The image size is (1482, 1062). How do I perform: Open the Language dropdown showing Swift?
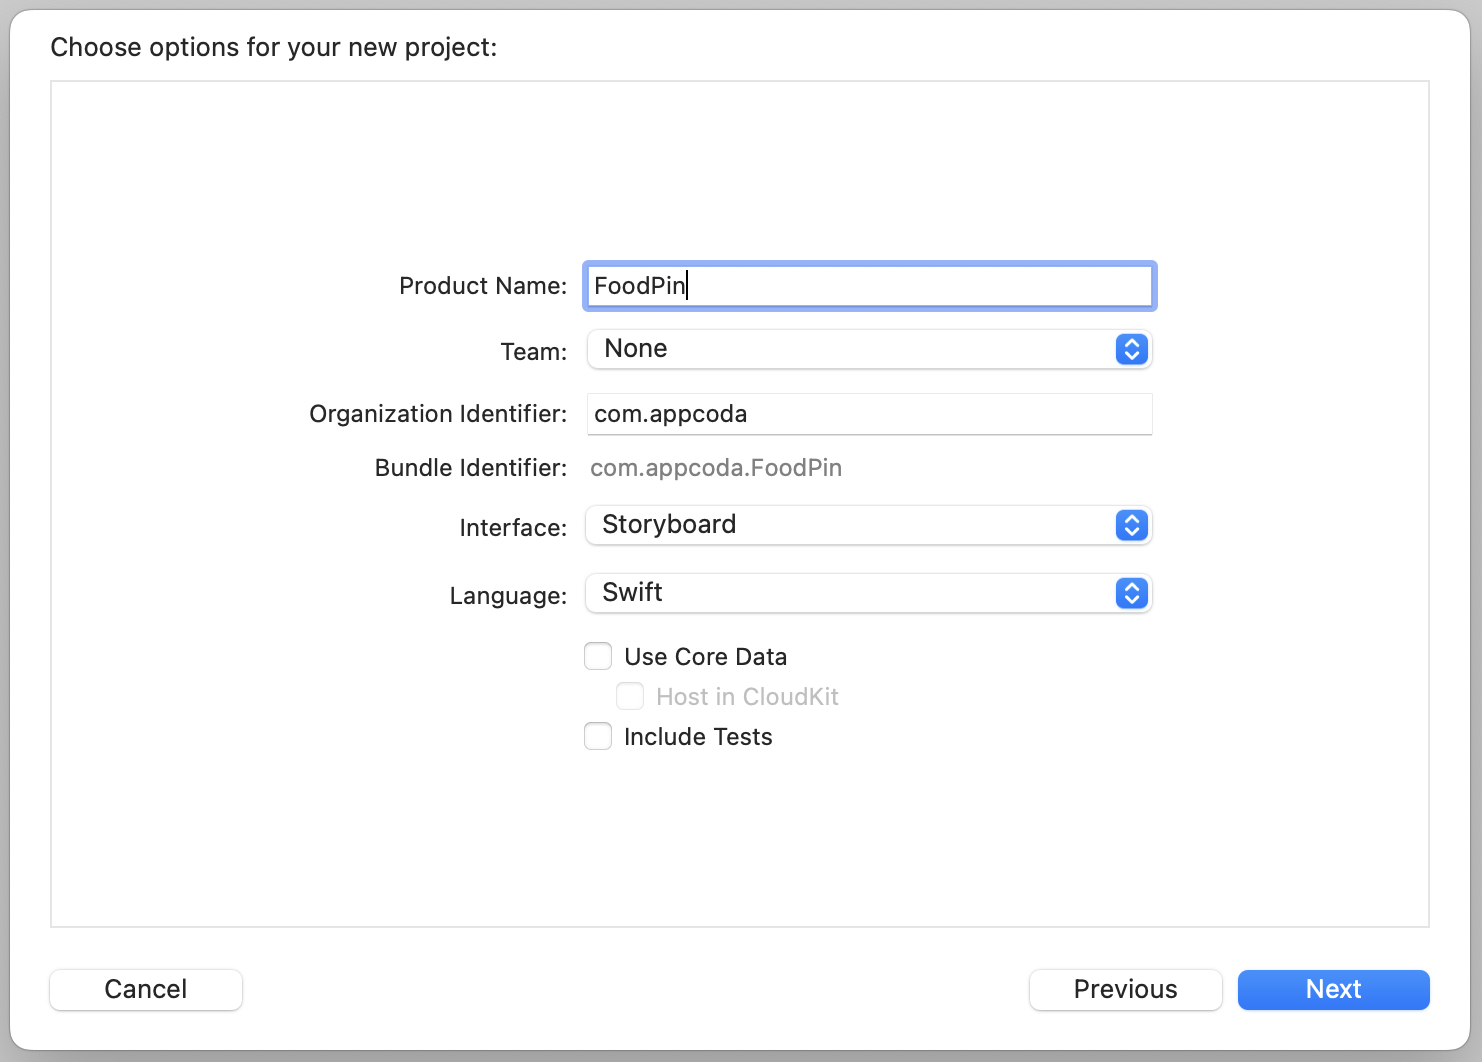click(x=868, y=593)
